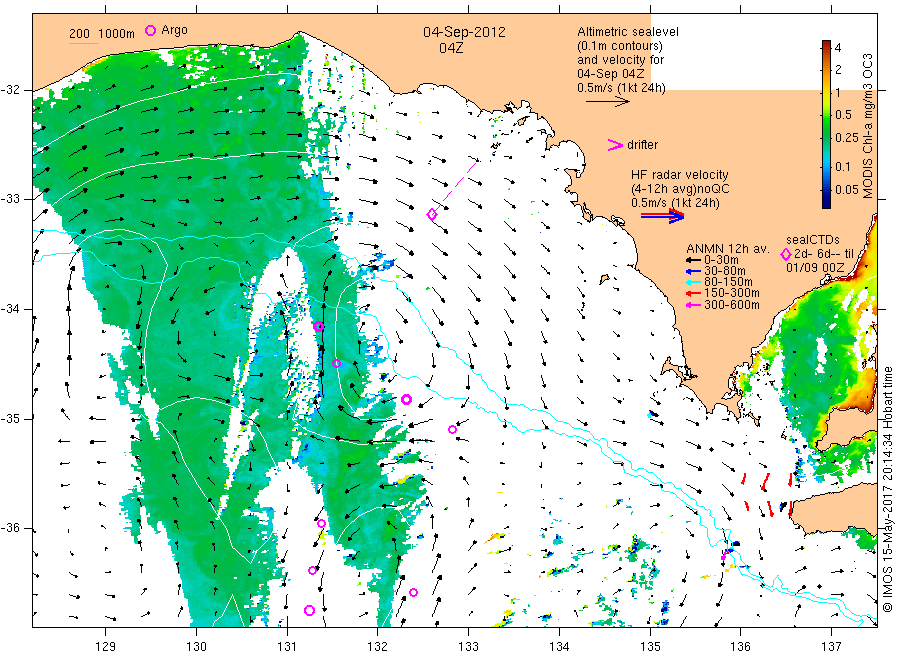
Task: Select the black 0-30m ANMN arrow
Action: point(694,260)
